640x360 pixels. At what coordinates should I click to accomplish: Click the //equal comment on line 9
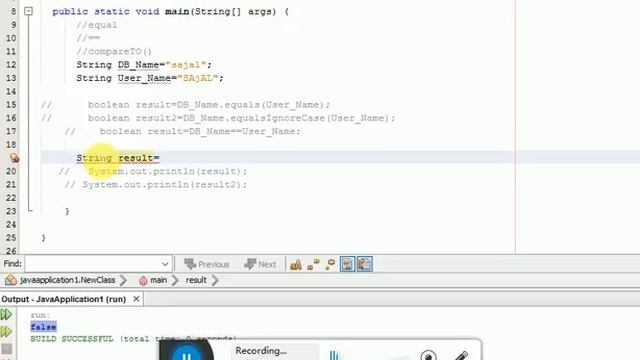click(x=97, y=25)
